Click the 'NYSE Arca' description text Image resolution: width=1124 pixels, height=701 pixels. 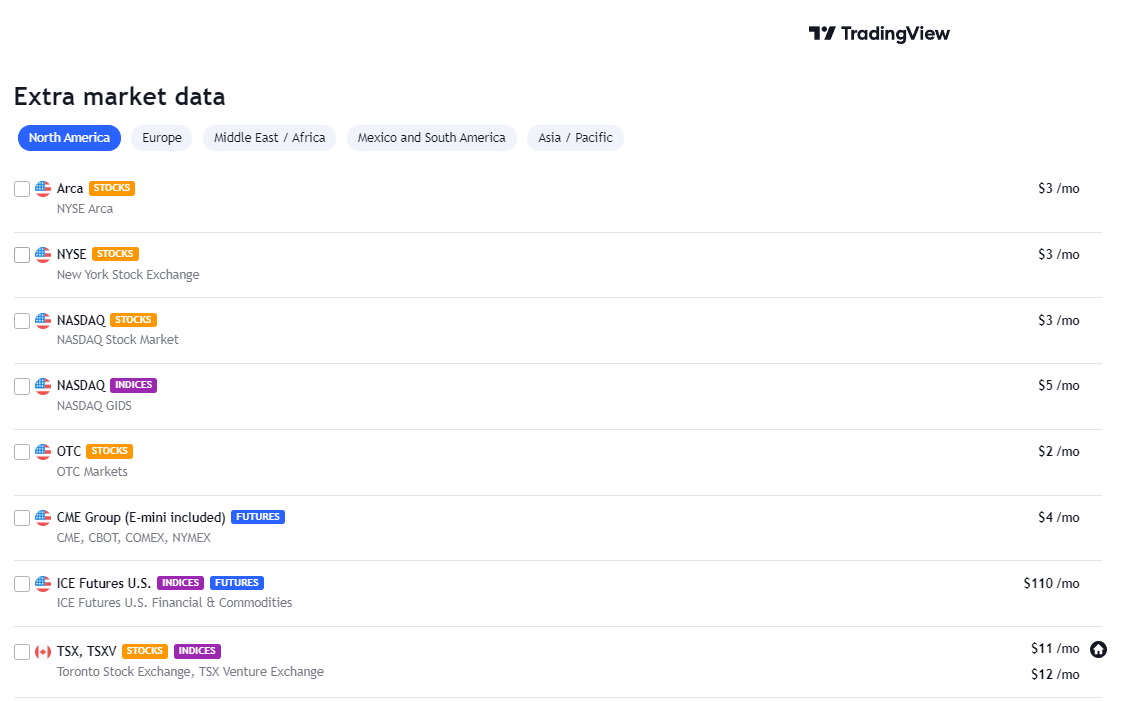85,209
